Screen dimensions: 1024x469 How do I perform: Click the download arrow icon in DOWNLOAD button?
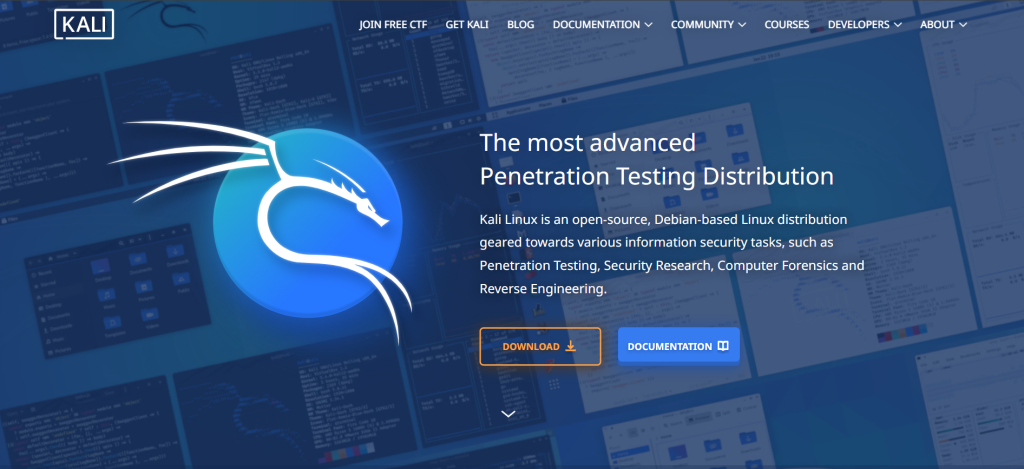(570, 346)
